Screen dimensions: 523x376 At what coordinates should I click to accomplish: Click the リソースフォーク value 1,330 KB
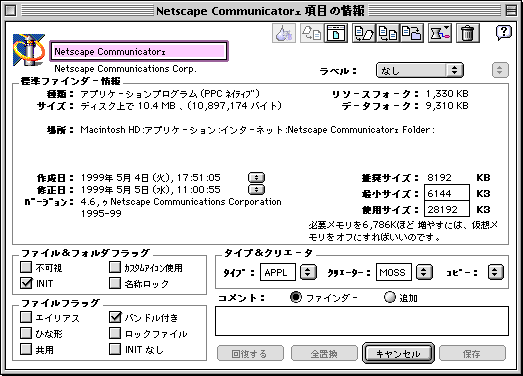click(447, 94)
